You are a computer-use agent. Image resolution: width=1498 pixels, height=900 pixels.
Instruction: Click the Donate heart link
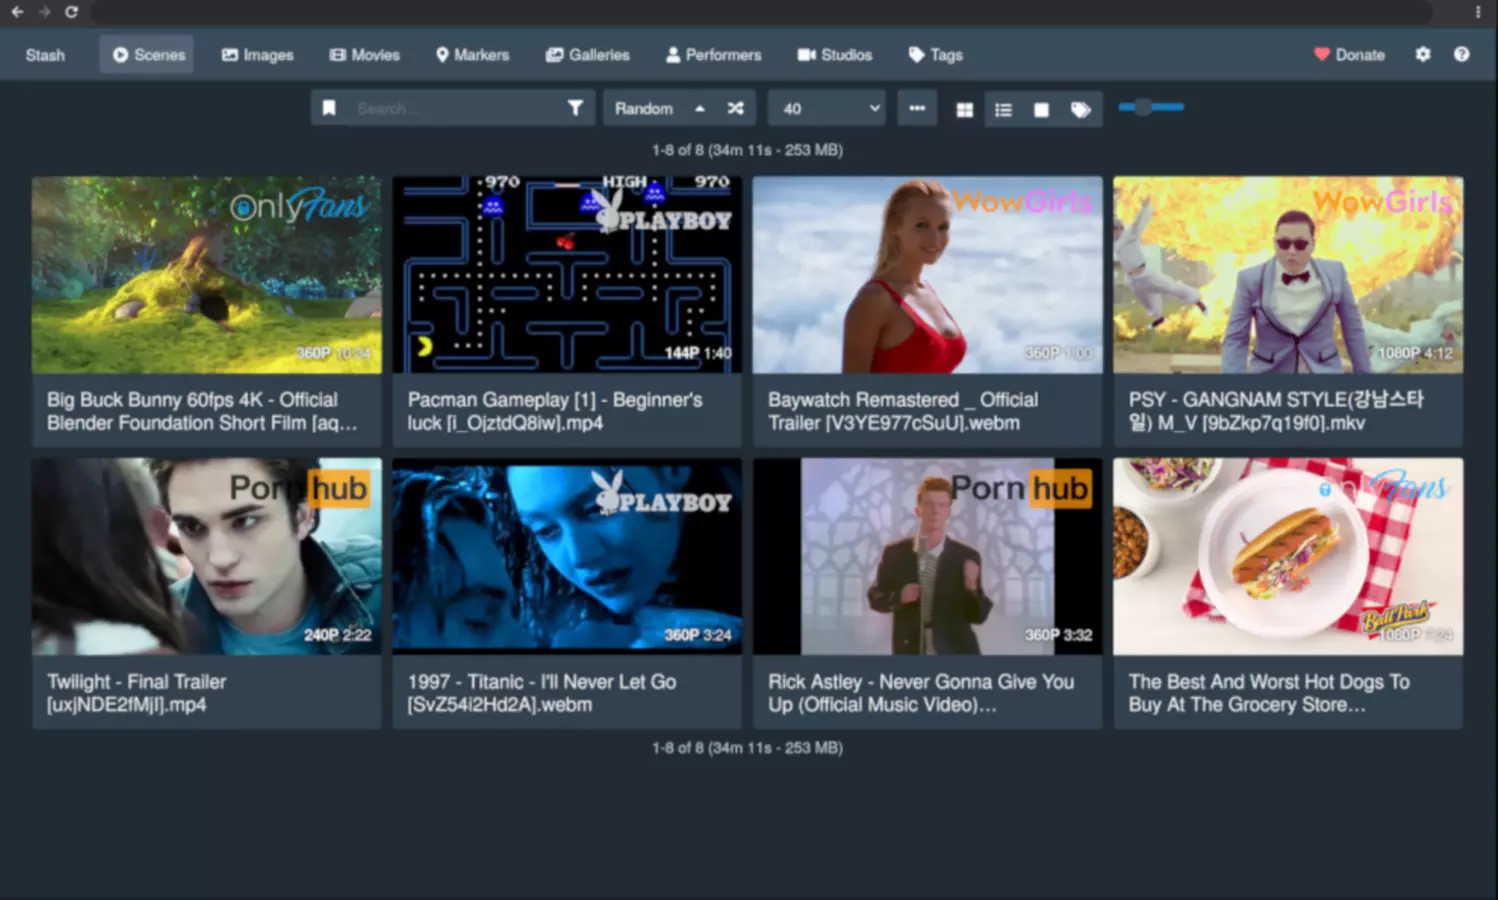point(1349,55)
